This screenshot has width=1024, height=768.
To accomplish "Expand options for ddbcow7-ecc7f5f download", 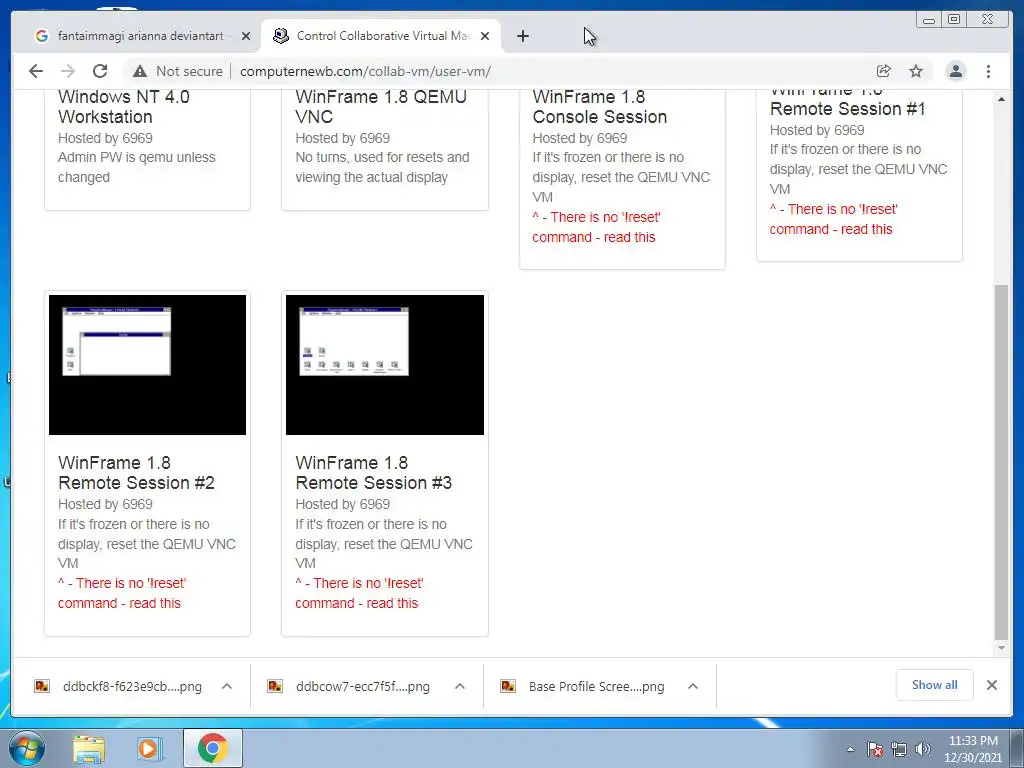I will (x=460, y=686).
